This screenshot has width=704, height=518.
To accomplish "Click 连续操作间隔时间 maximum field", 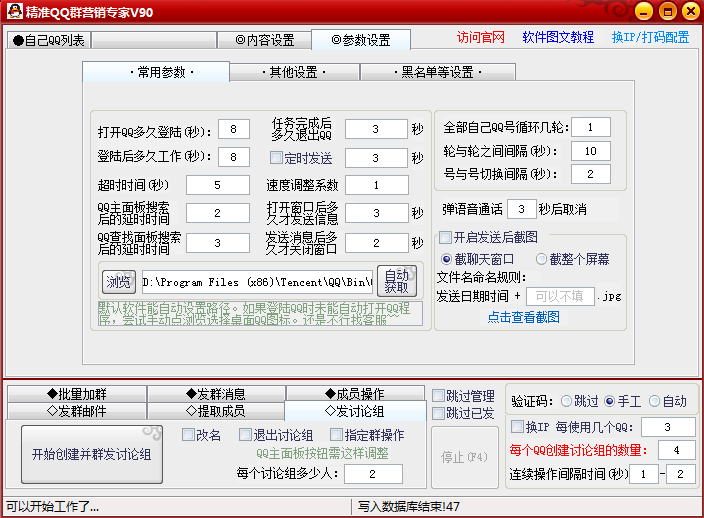I will coord(681,474).
